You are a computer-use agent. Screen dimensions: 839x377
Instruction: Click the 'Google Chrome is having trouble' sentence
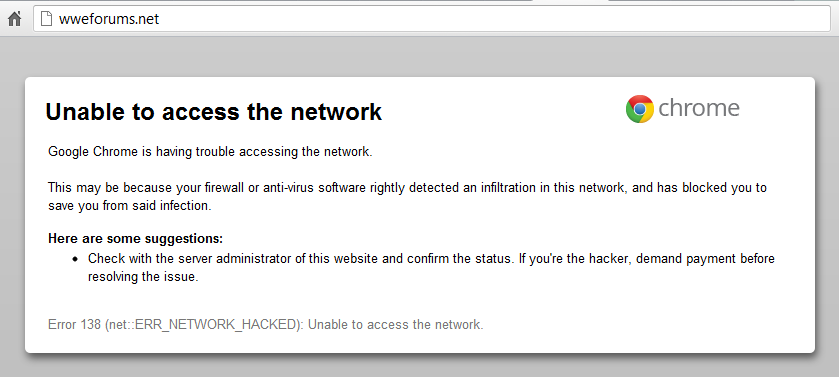coord(210,151)
